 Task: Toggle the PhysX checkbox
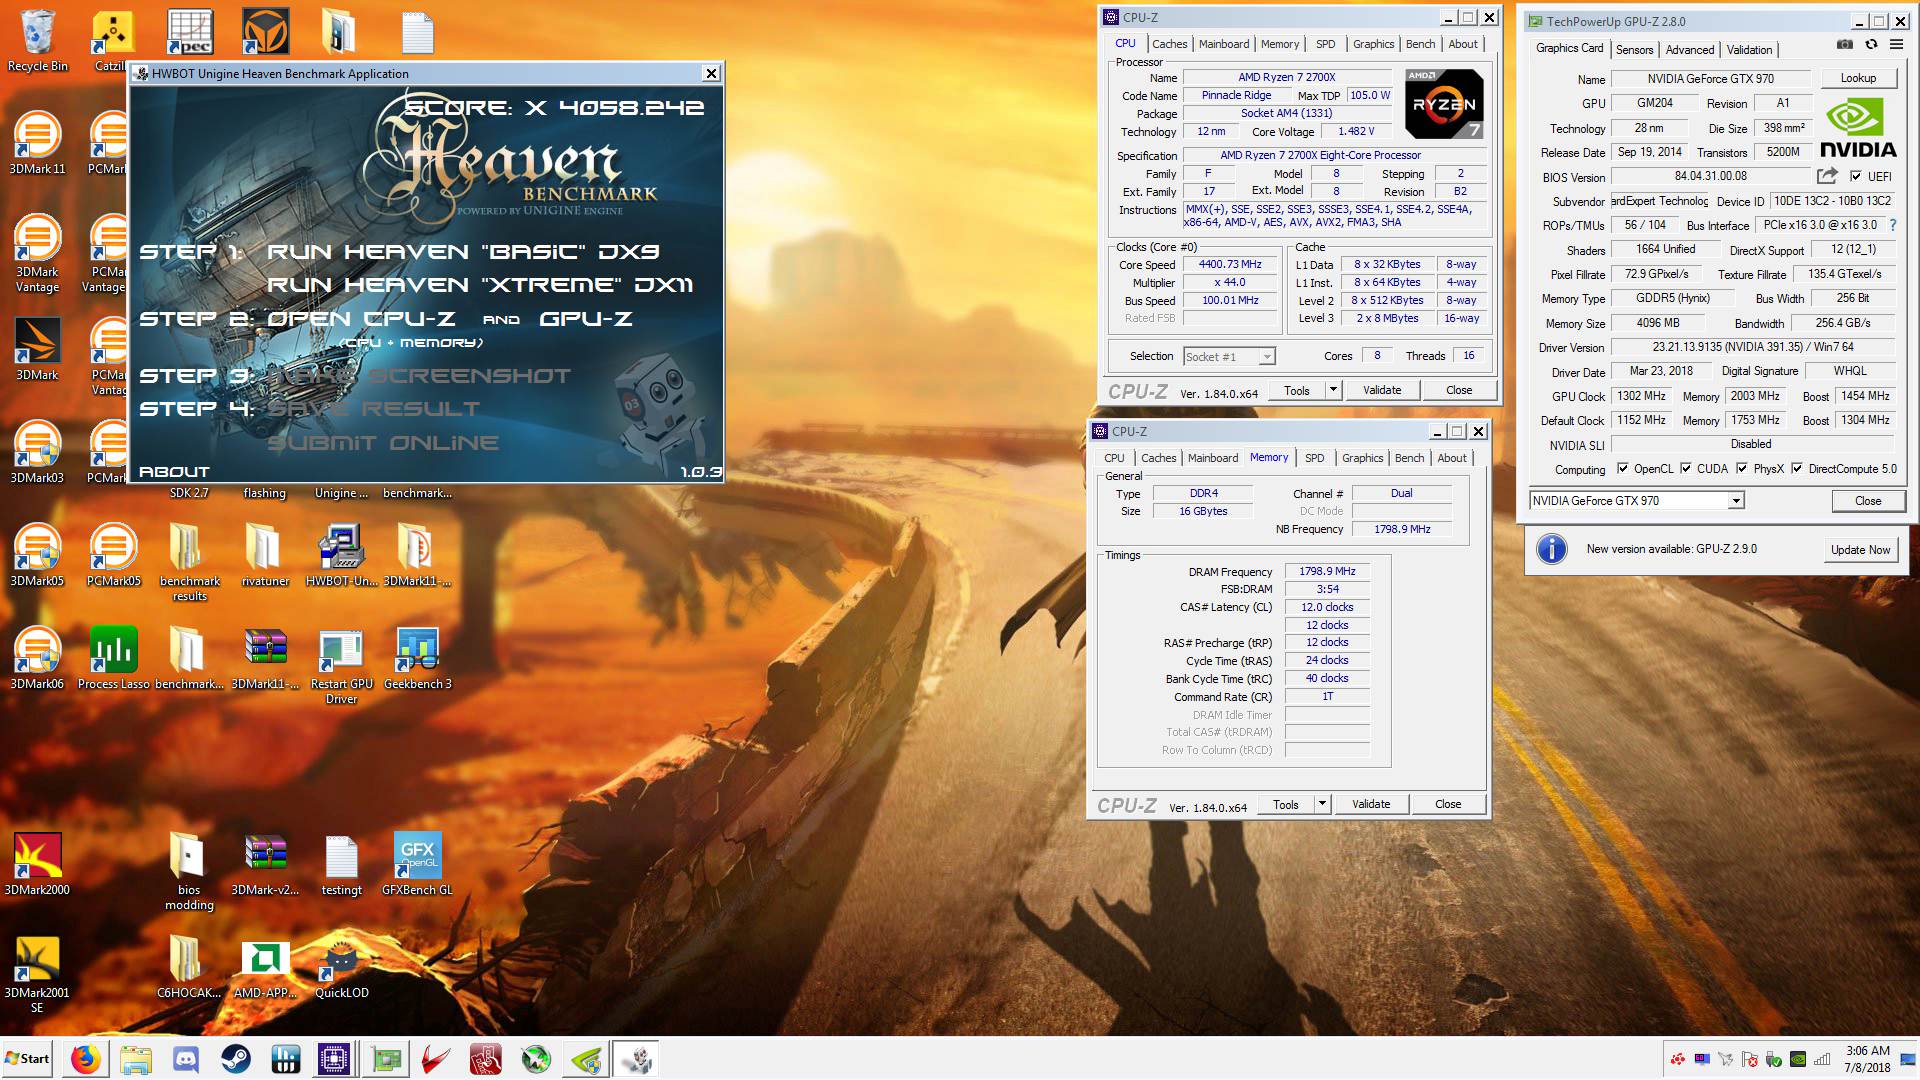coord(1742,468)
